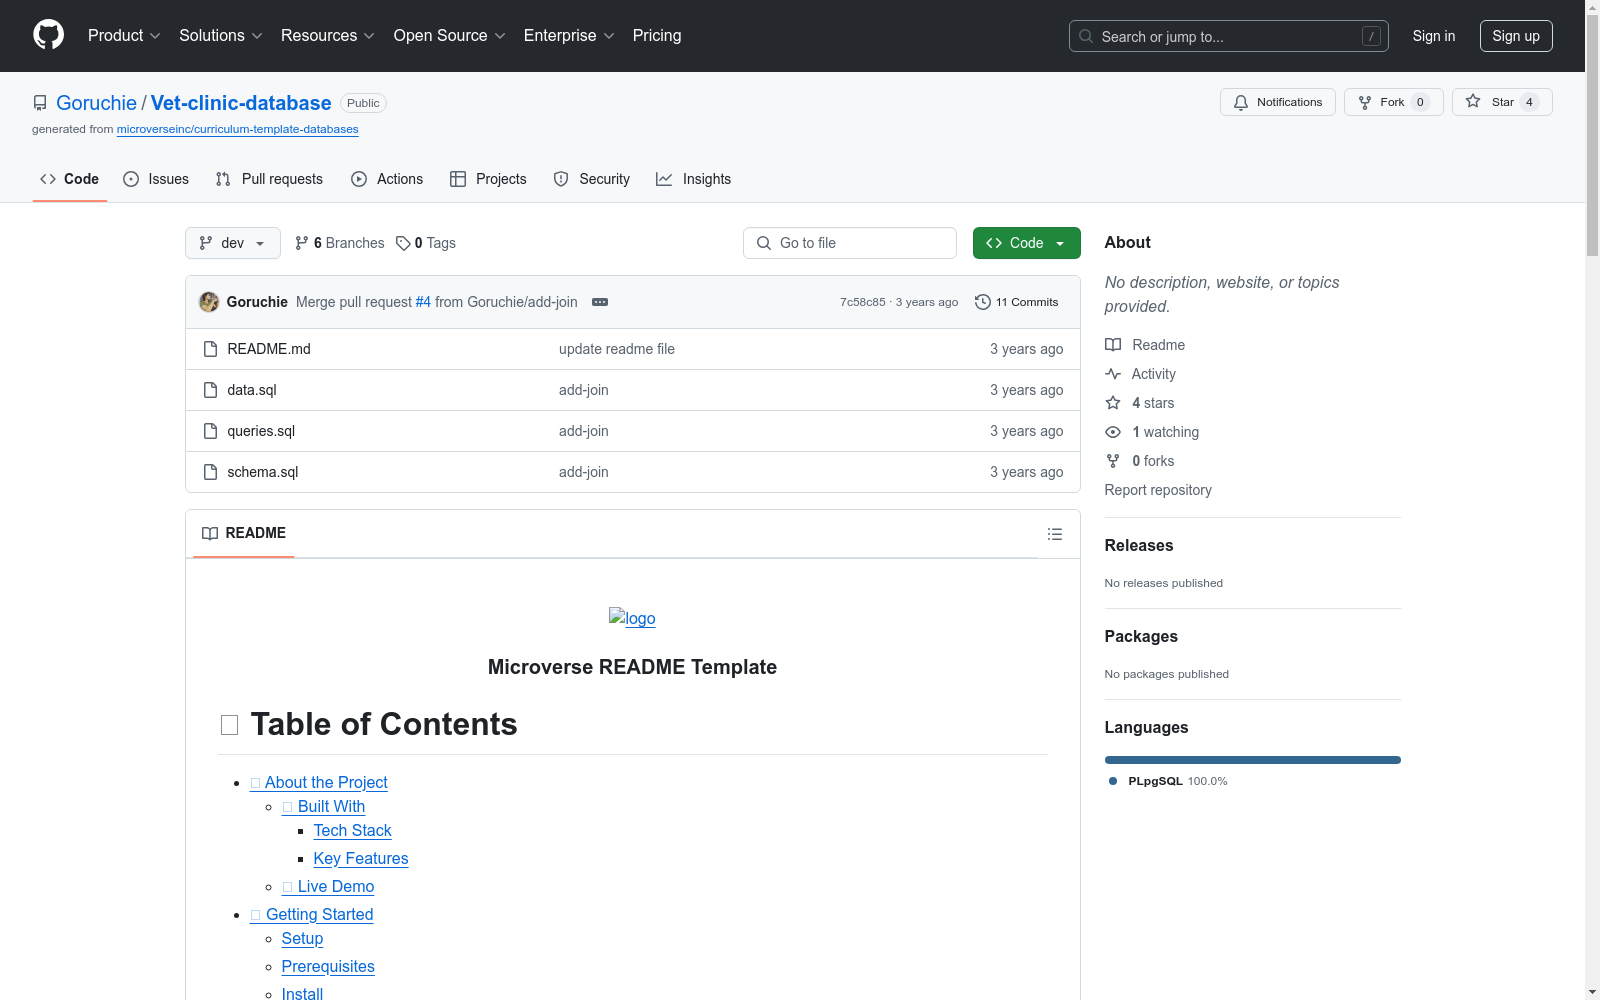Image resolution: width=1600 pixels, height=1000 pixels.
Task: Expand commit message ellipsis icon
Action: pos(600,302)
